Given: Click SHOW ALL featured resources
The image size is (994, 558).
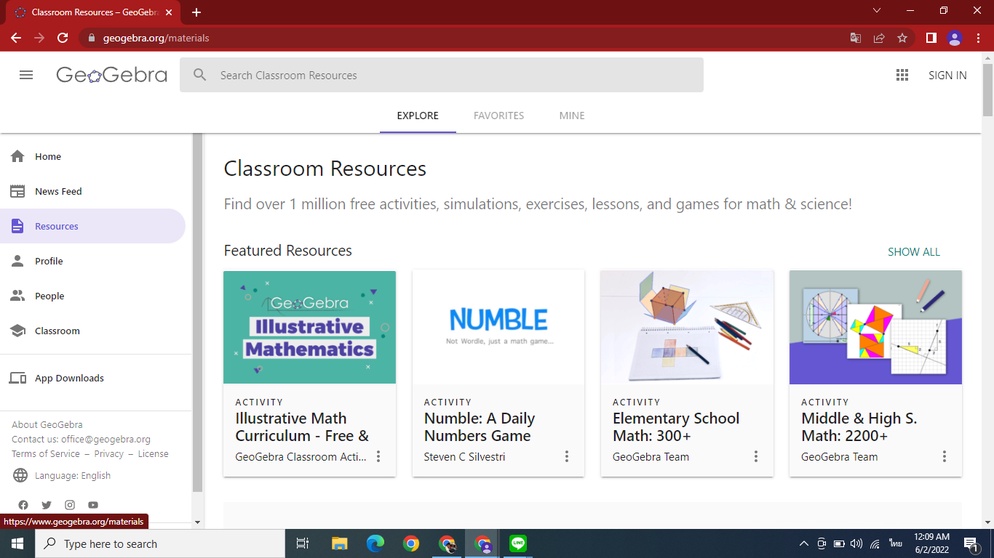Looking at the screenshot, I should tap(913, 252).
